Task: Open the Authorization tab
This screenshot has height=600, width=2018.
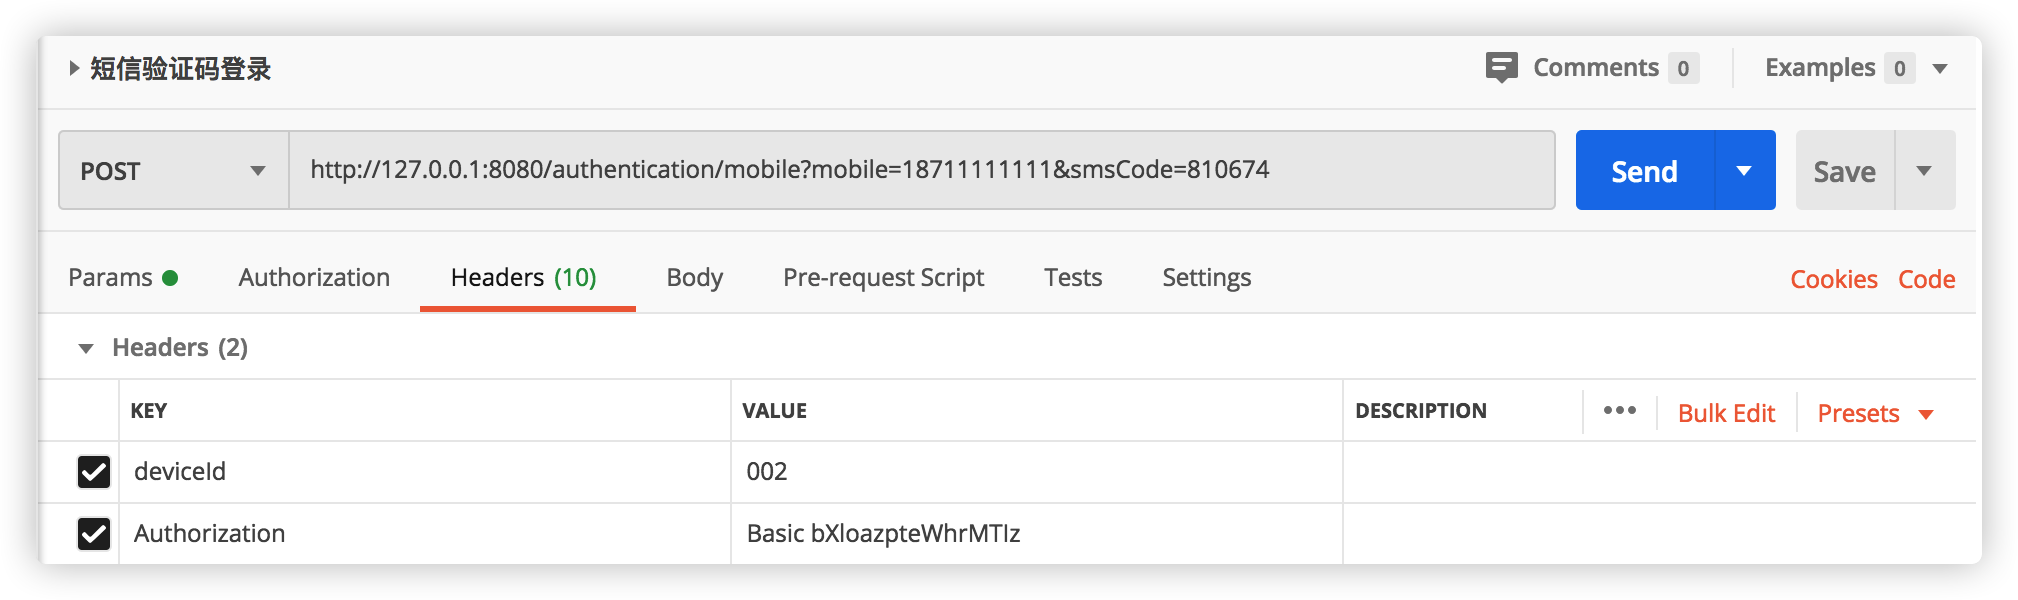Action: click(x=314, y=278)
